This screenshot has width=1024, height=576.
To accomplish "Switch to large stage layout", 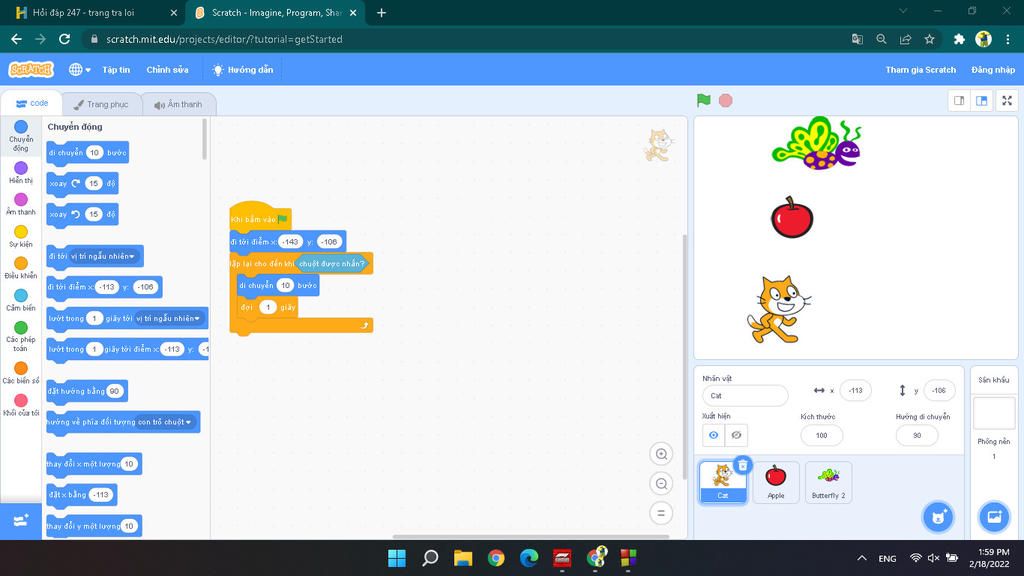I will [982, 101].
